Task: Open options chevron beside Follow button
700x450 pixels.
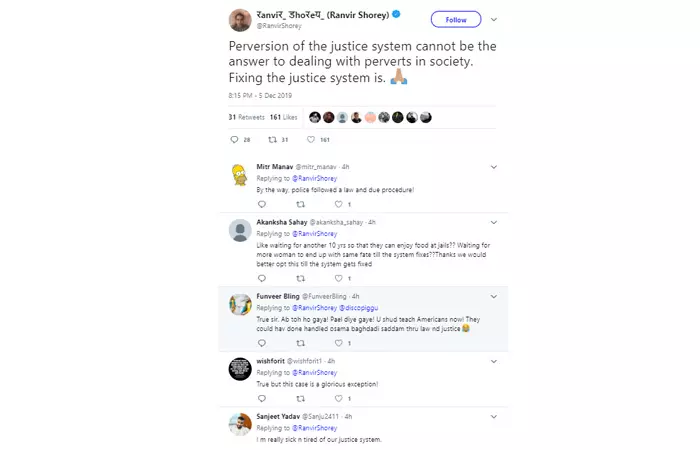Action: pyautogui.click(x=494, y=19)
